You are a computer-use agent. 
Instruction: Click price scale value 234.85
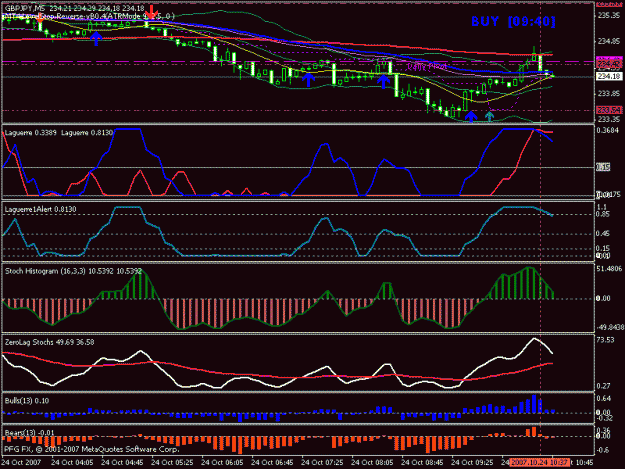(609, 41)
